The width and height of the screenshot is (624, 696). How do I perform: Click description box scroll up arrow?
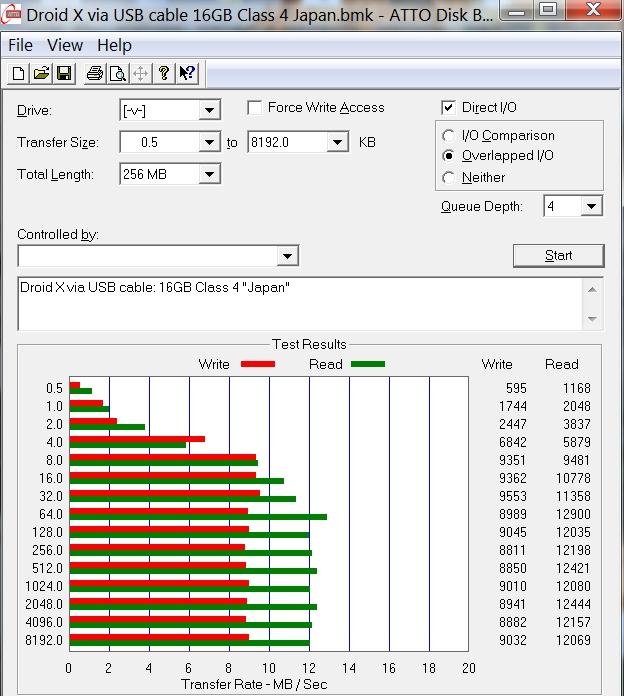click(x=592, y=290)
